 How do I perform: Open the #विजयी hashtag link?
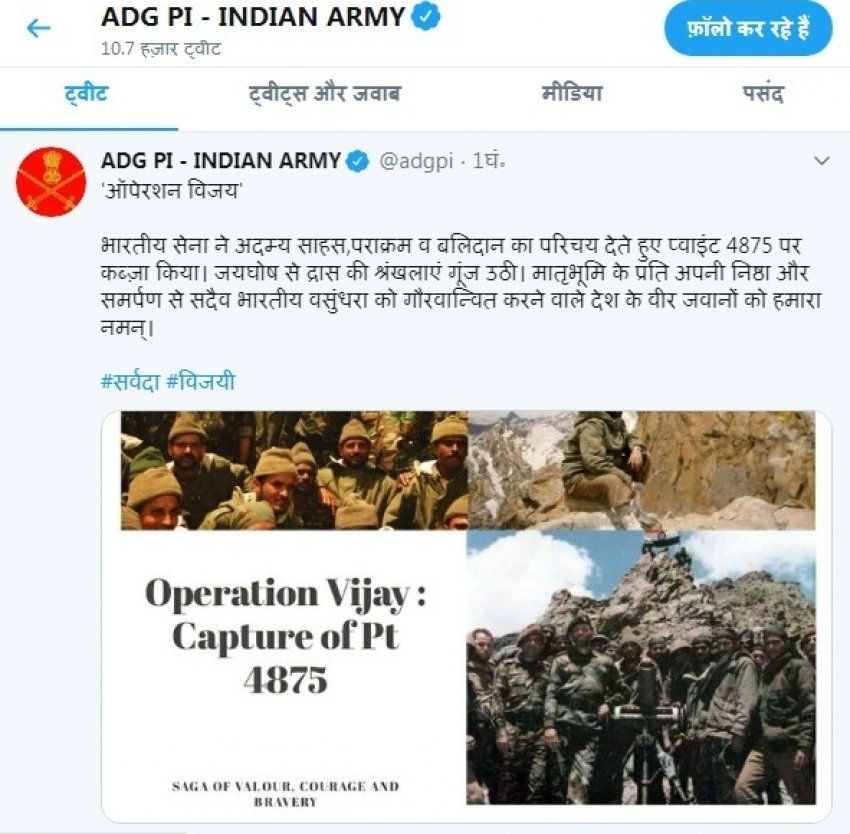(201, 381)
